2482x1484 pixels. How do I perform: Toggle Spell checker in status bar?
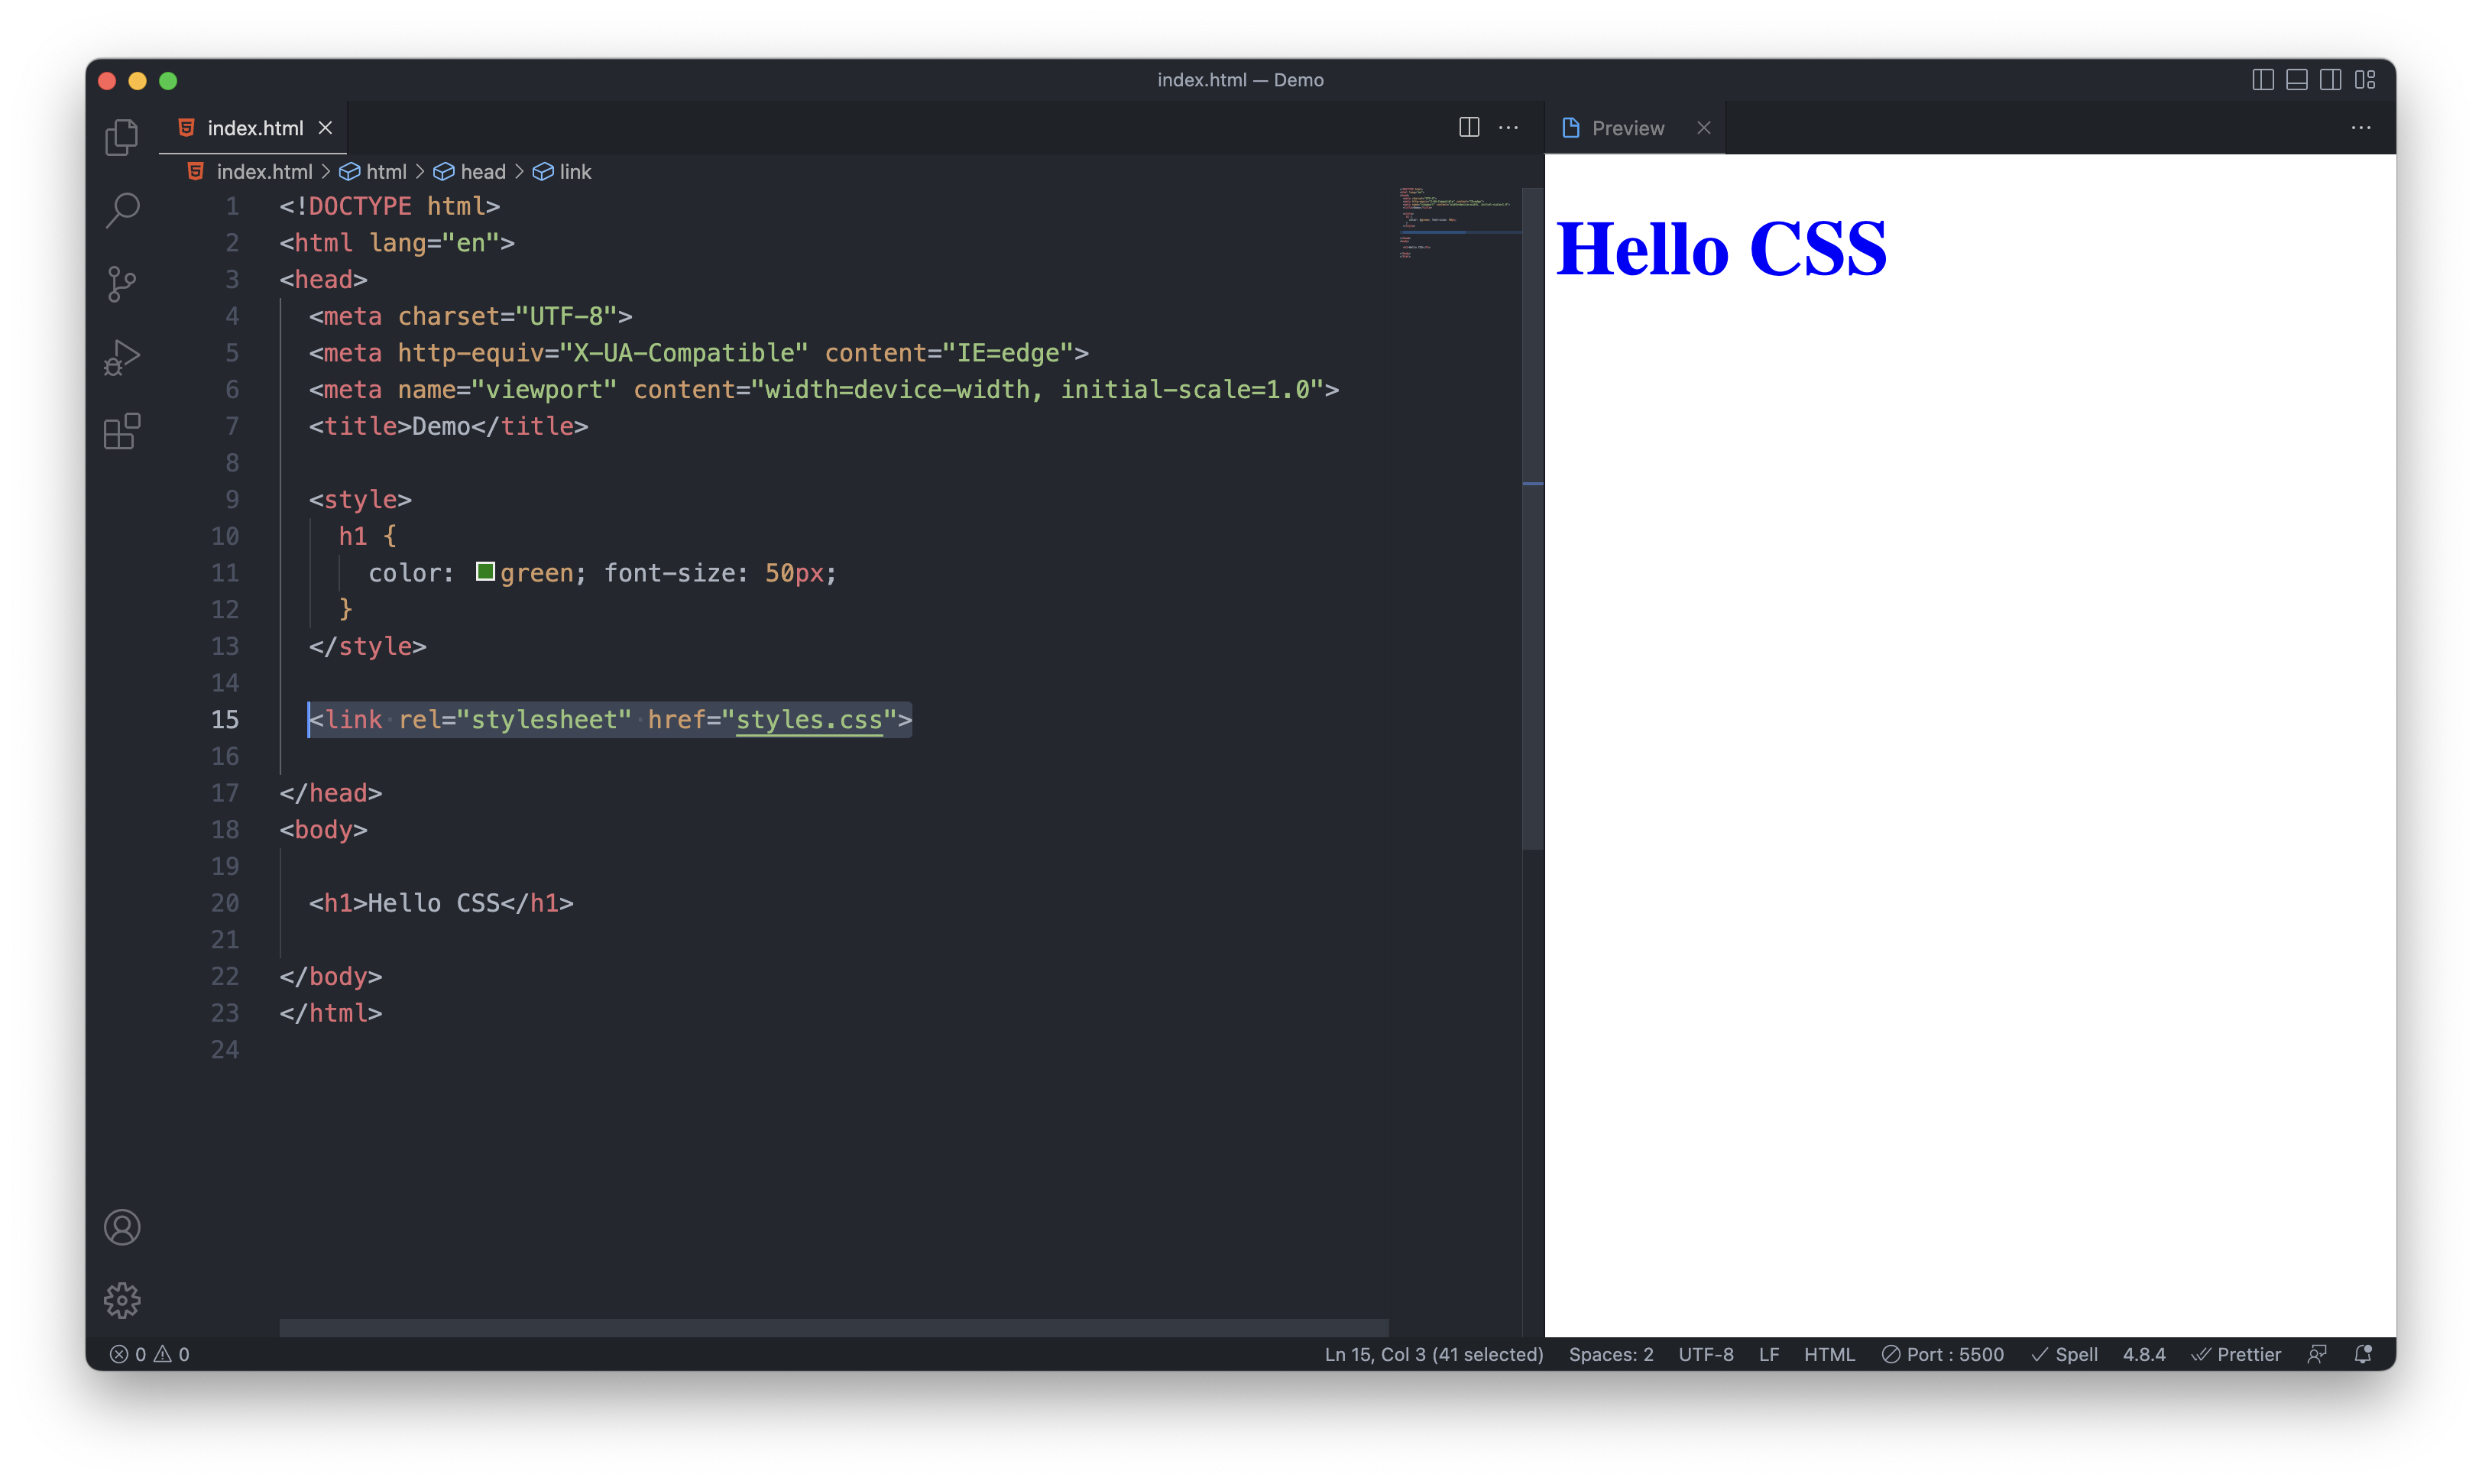[x=2064, y=1354]
